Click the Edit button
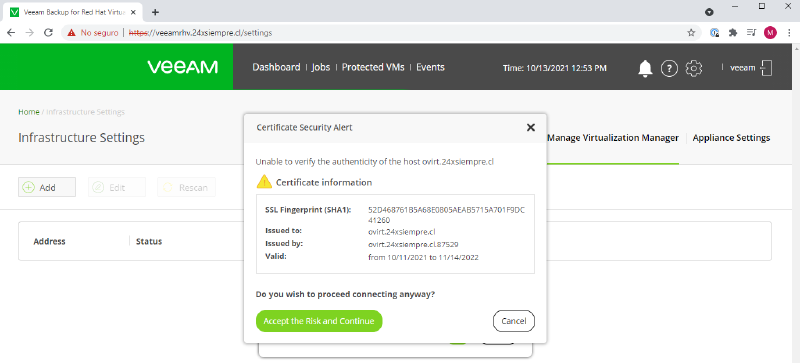 pyautogui.click(x=117, y=187)
